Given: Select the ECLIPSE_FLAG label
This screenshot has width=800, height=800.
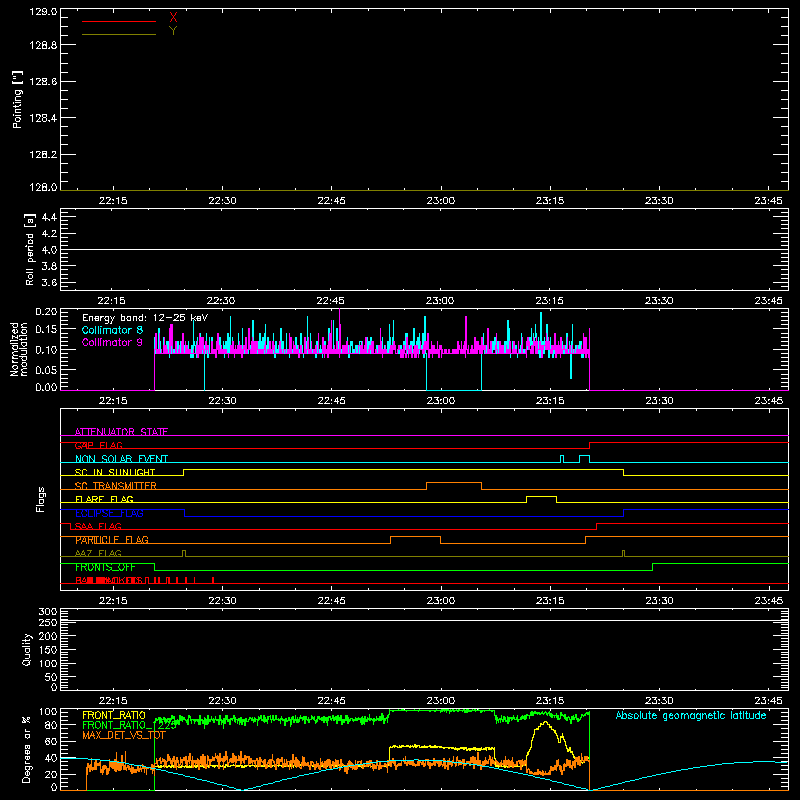Looking at the screenshot, I should (x=109, y=513).
